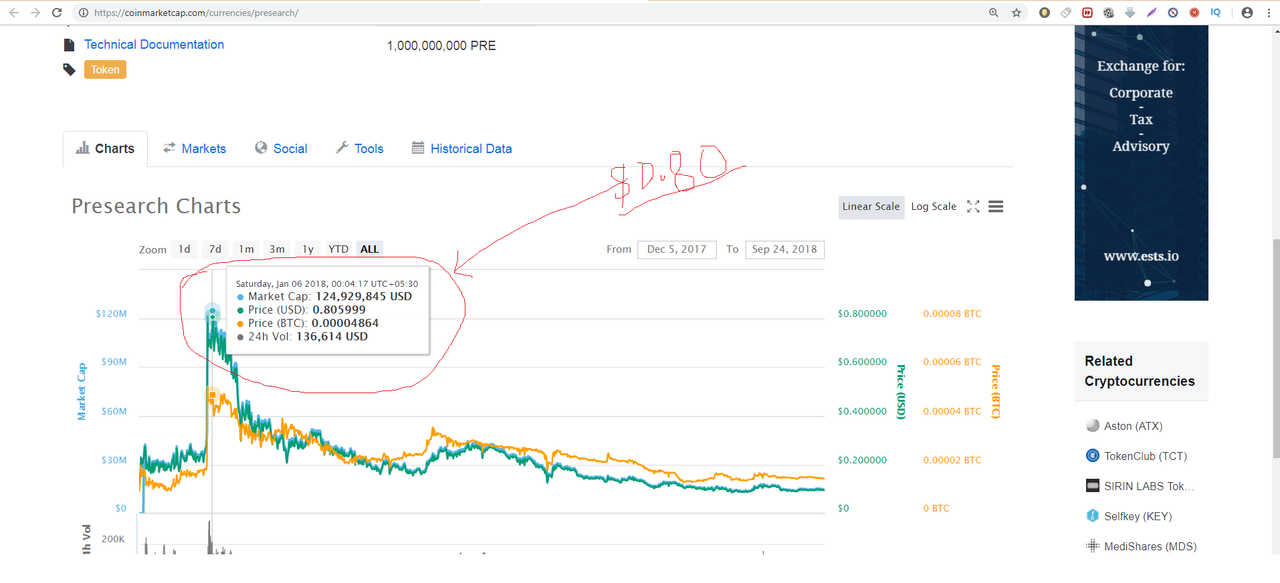Click the orange Token tag button

pyautogui.click(x=105, y=70)
